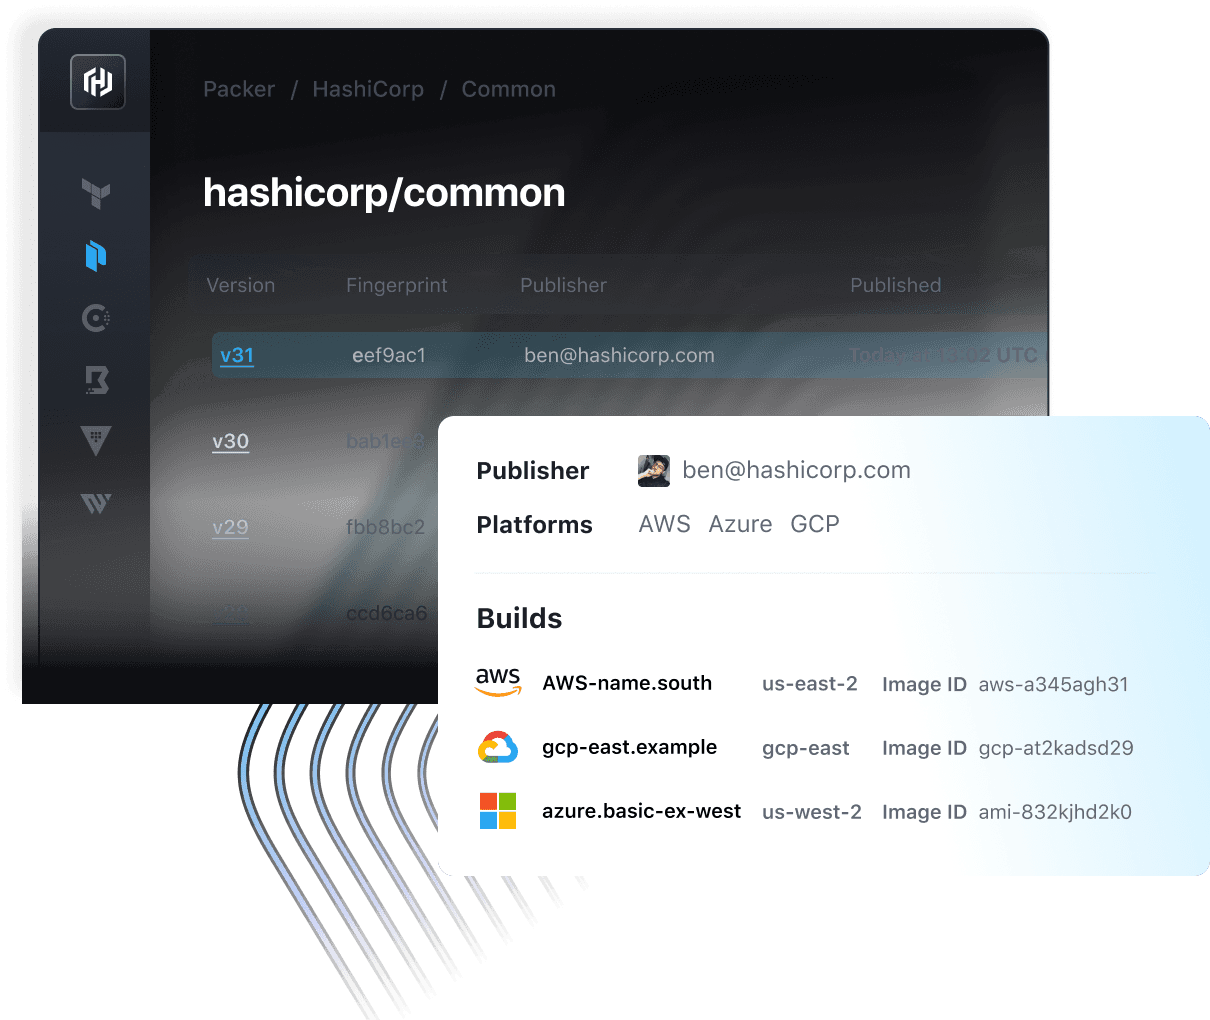Go to Waypoint via sidebar icon
Viewport: 1210px width, 1020px height.
[96, 503]
